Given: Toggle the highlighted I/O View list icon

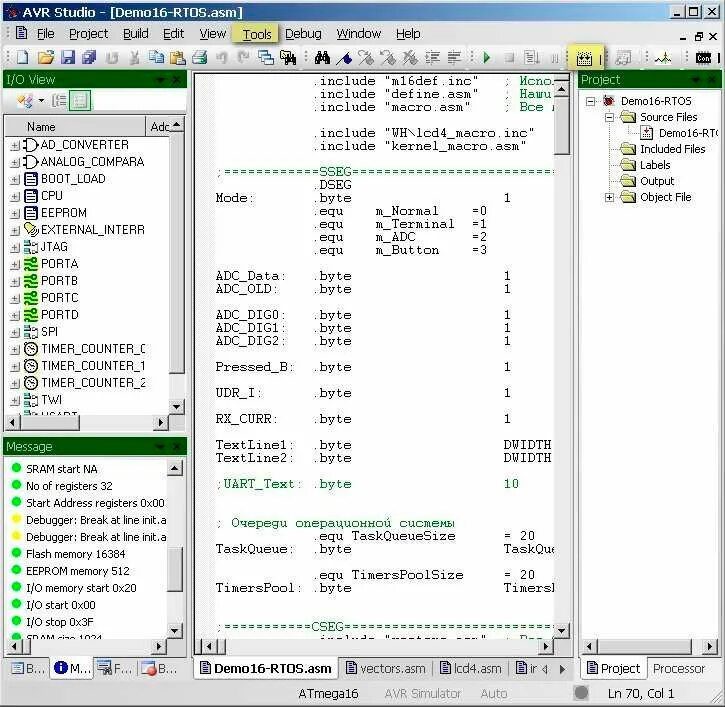Looking at the screenshot, I should click(x=80, y=101).
